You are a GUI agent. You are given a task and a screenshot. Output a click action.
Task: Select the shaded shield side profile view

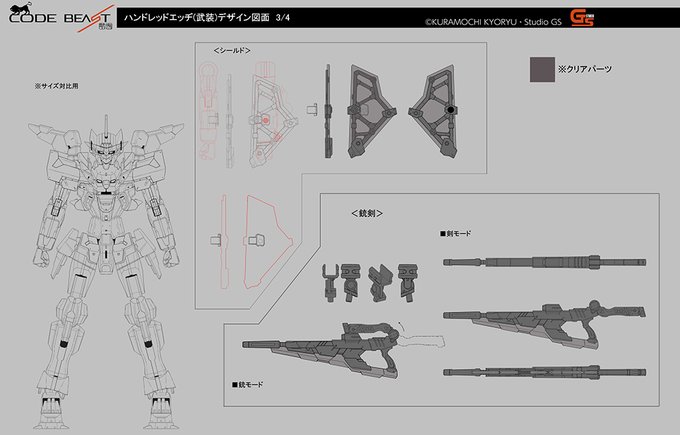[329, 111]
